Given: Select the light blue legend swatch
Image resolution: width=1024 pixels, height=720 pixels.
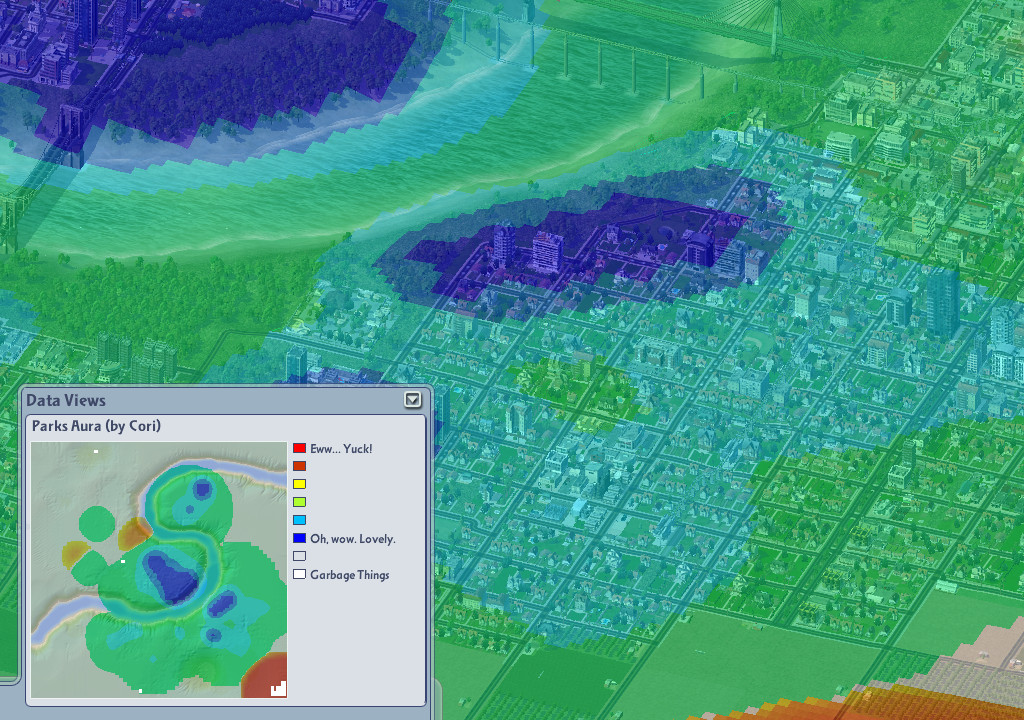Looking at the screenshot, I should [299, 520].
